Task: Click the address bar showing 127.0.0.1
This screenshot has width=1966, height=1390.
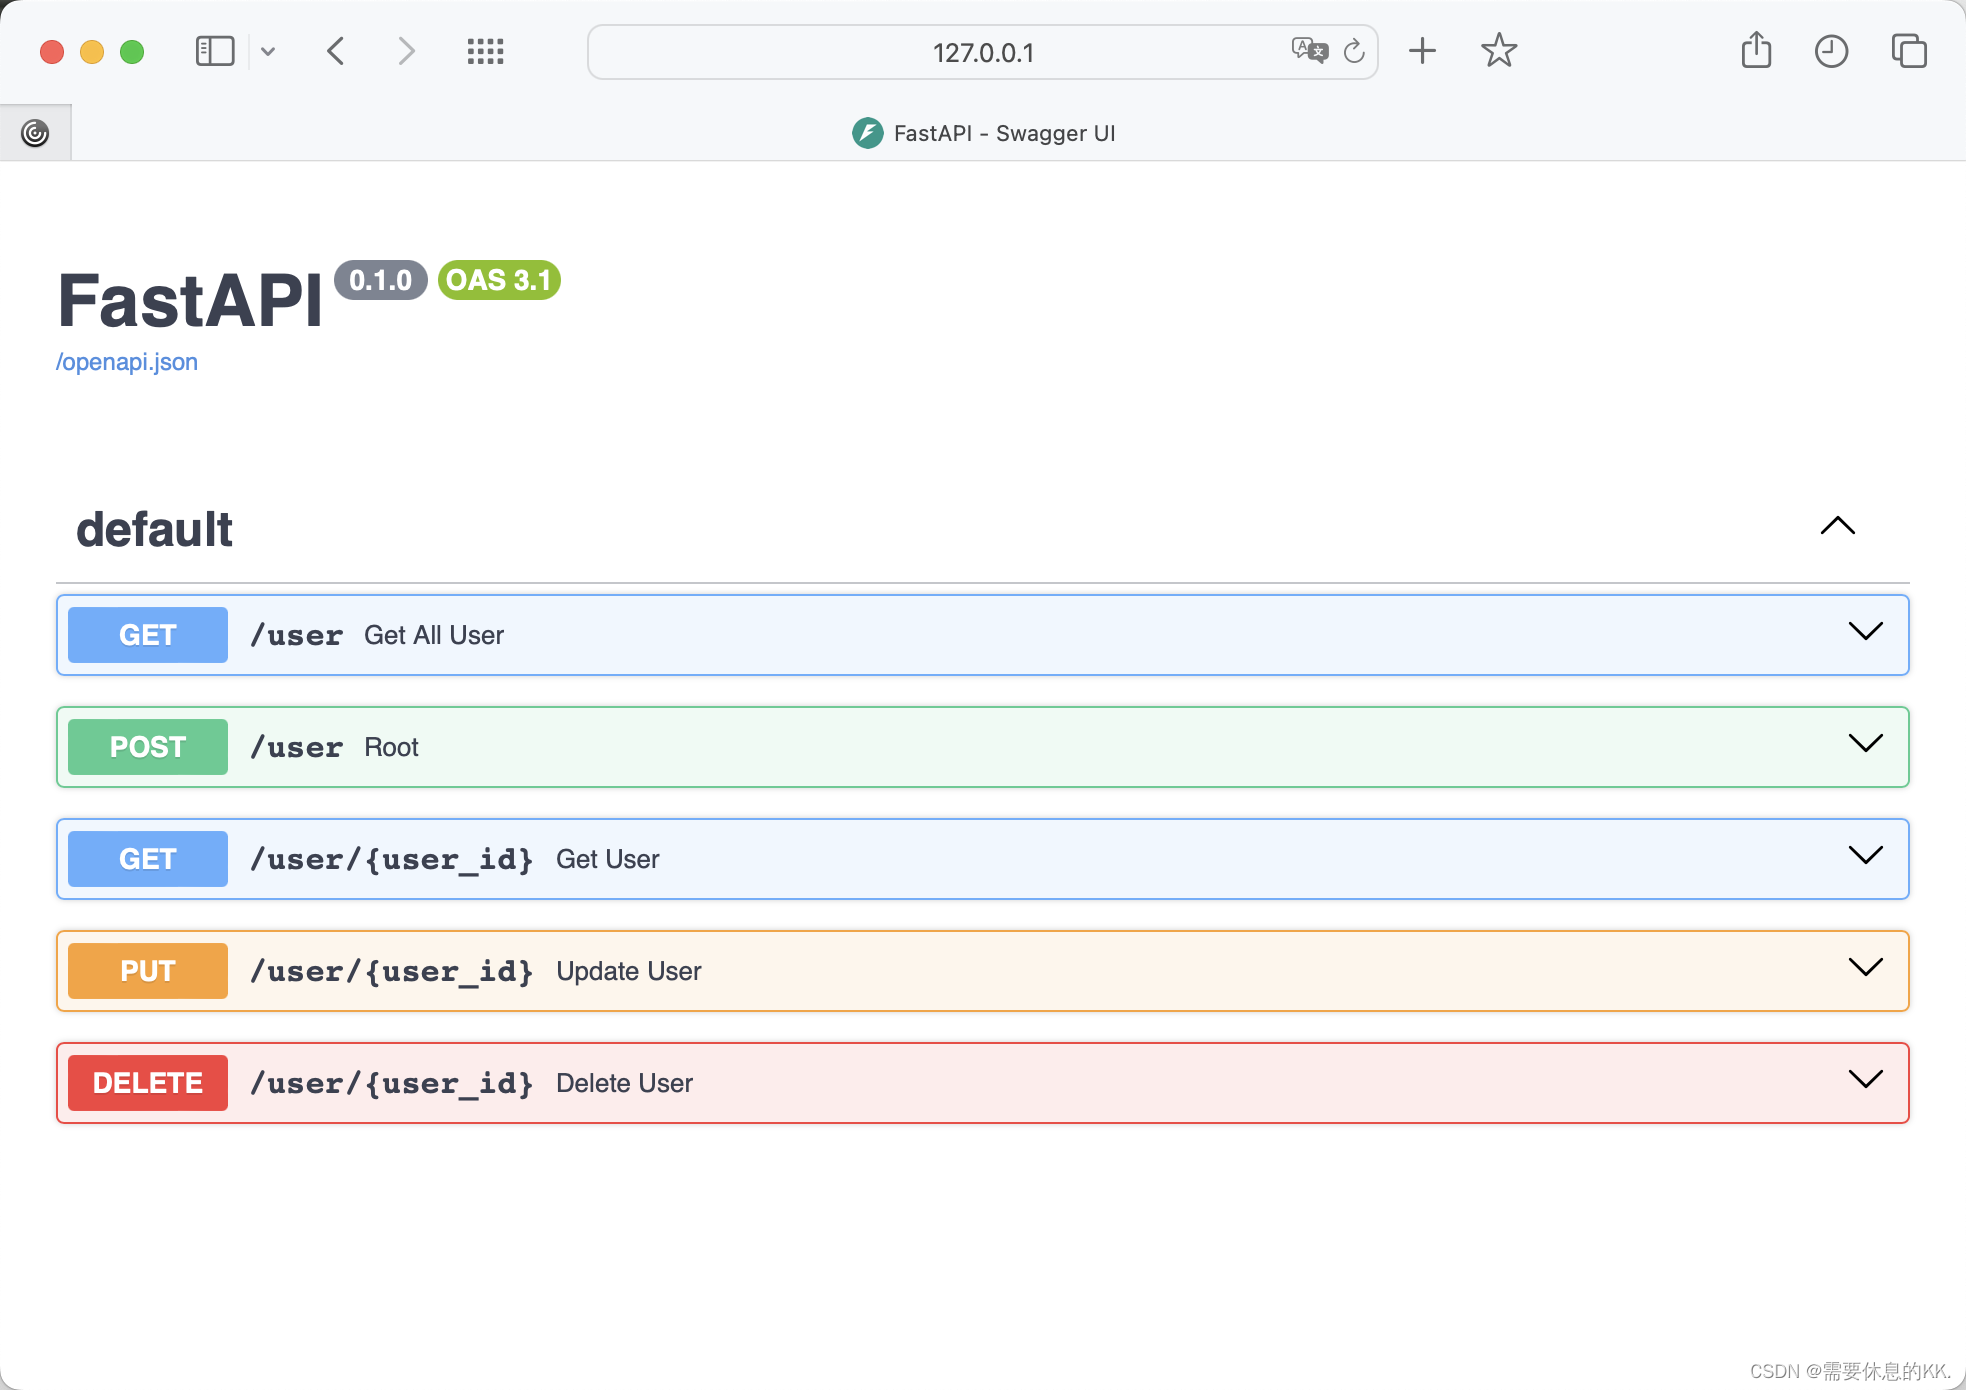Action: click(x=983, y=52)
